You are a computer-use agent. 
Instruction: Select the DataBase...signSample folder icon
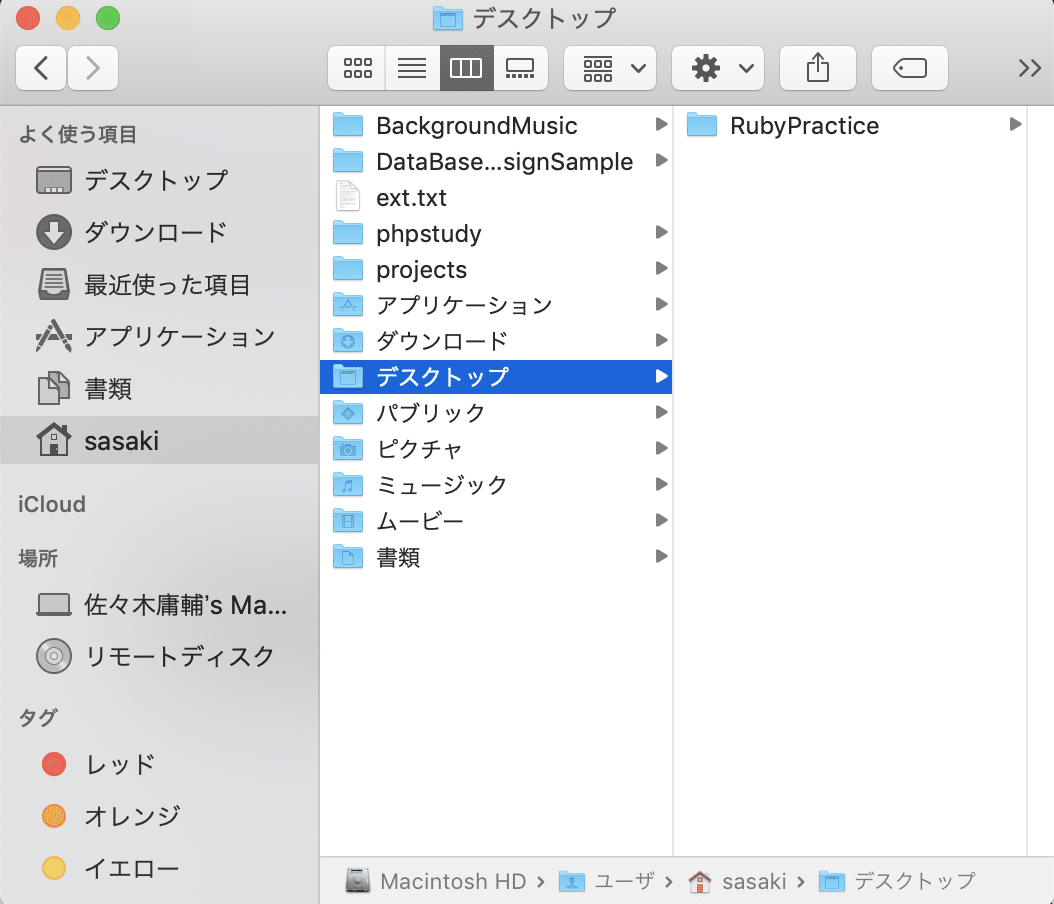(x=348, y=161)
